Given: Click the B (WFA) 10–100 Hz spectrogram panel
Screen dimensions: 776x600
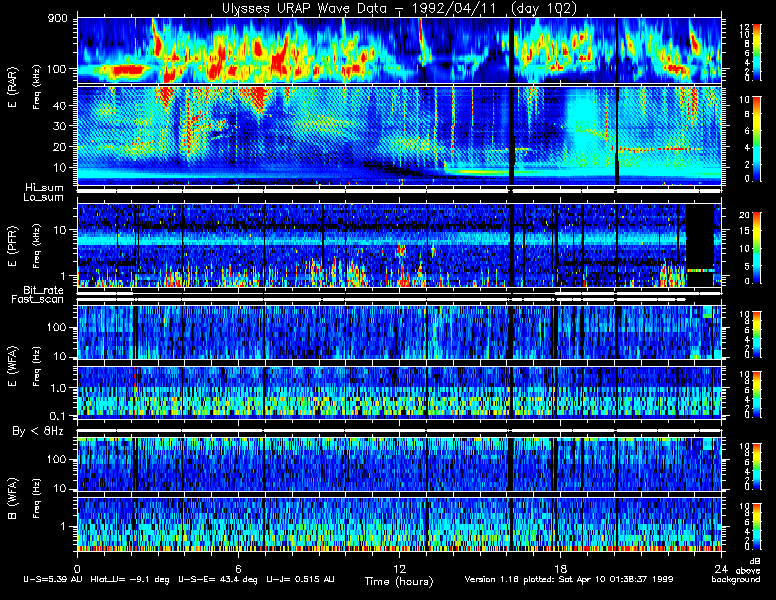Looking at the screenshot, I should 399,464.
